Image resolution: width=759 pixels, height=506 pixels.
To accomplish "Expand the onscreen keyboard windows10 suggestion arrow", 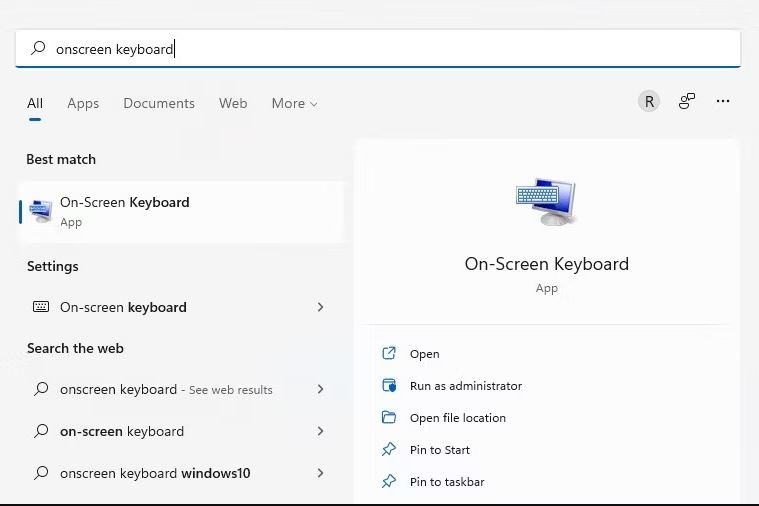I will 320,473.
